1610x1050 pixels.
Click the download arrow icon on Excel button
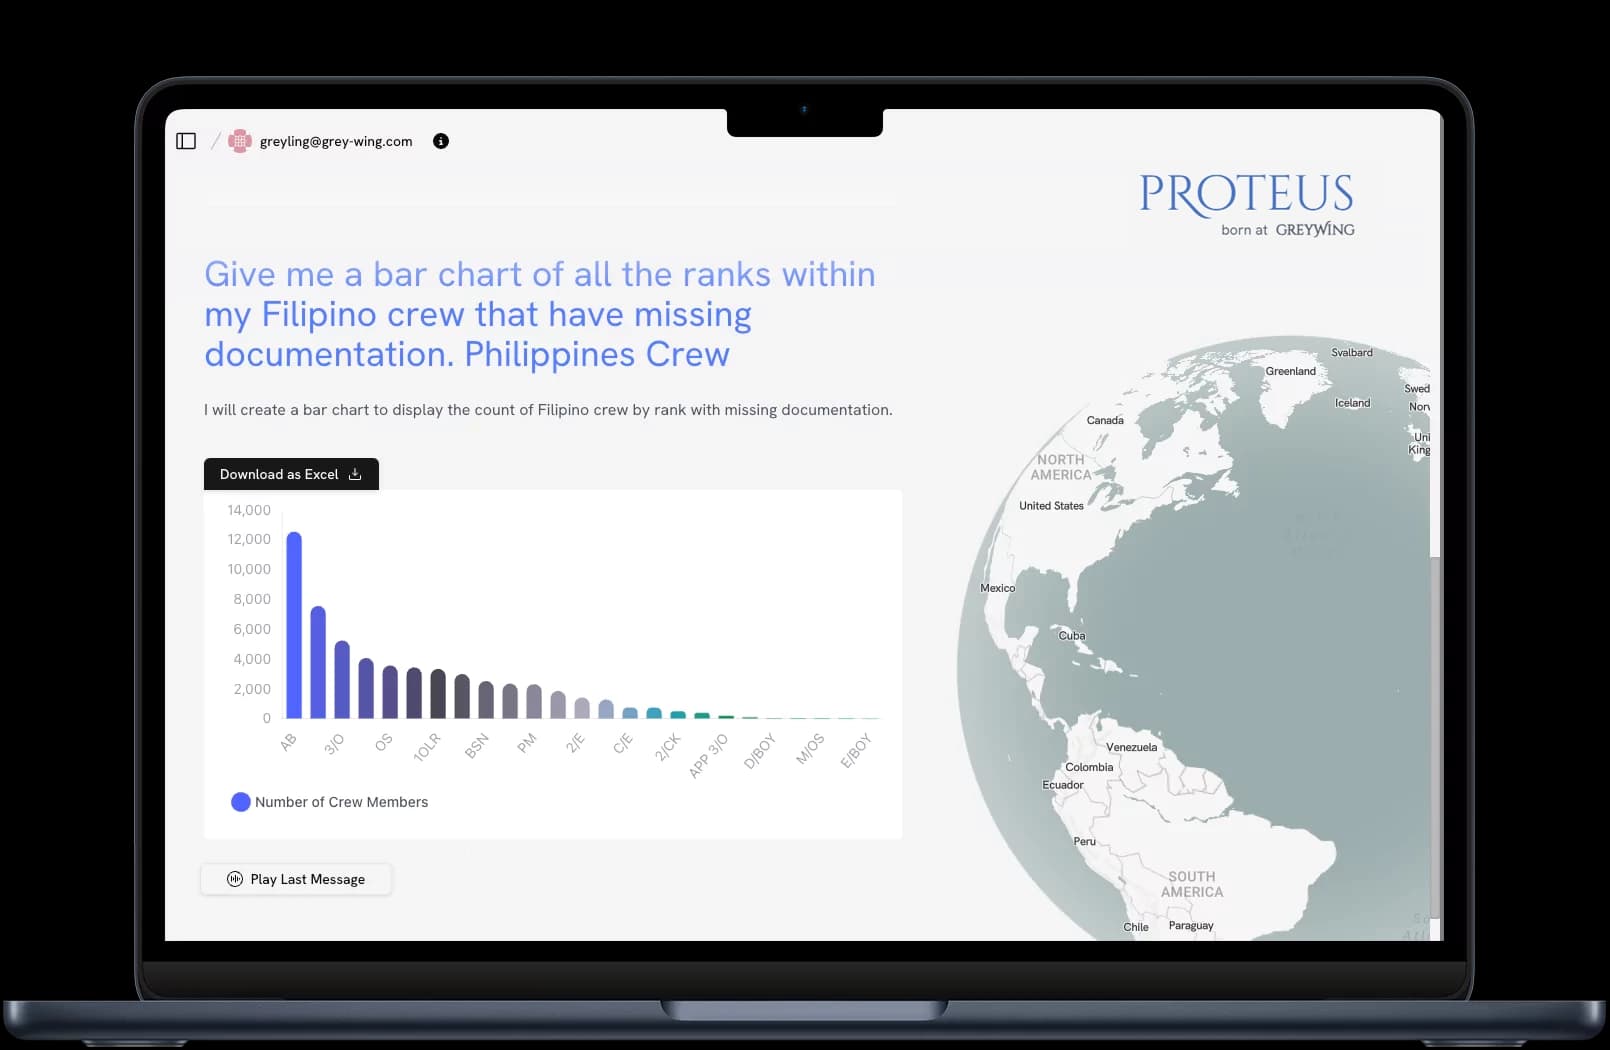coord(355,474)
